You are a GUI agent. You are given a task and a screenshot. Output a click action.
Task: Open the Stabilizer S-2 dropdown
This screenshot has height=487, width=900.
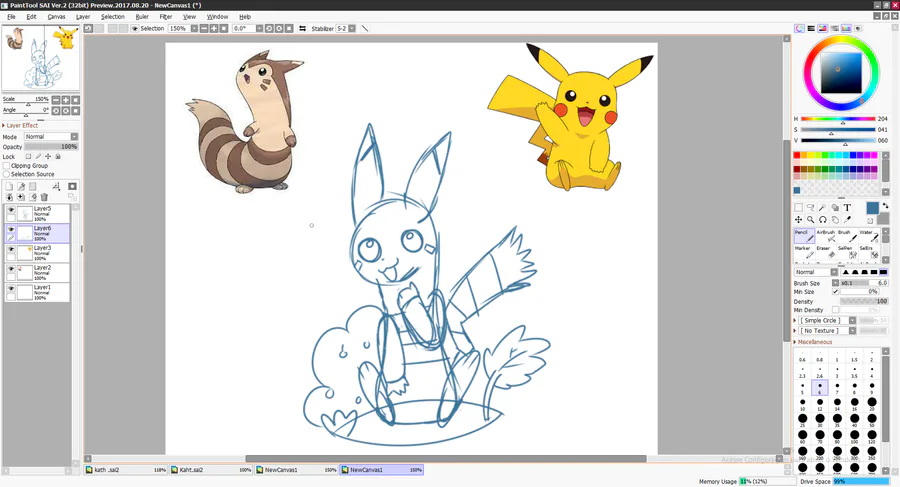tap(352, 28)
